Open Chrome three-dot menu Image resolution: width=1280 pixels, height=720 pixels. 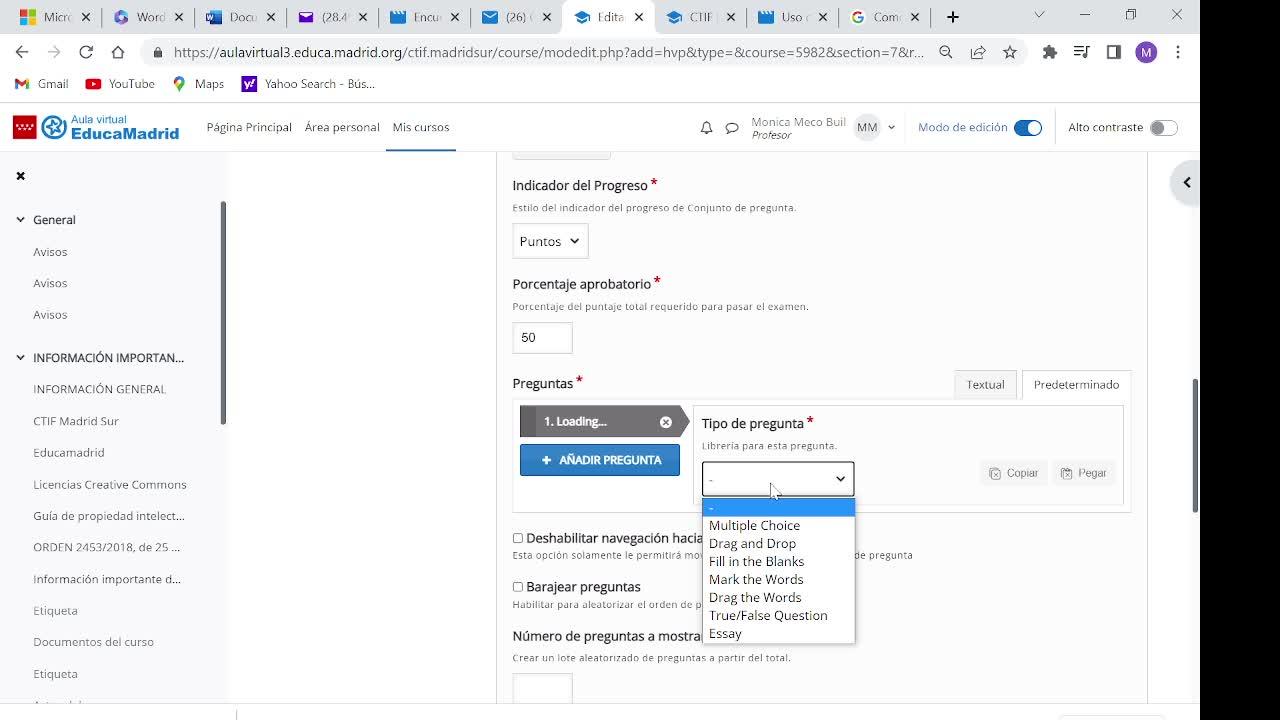pos(1178,52)
